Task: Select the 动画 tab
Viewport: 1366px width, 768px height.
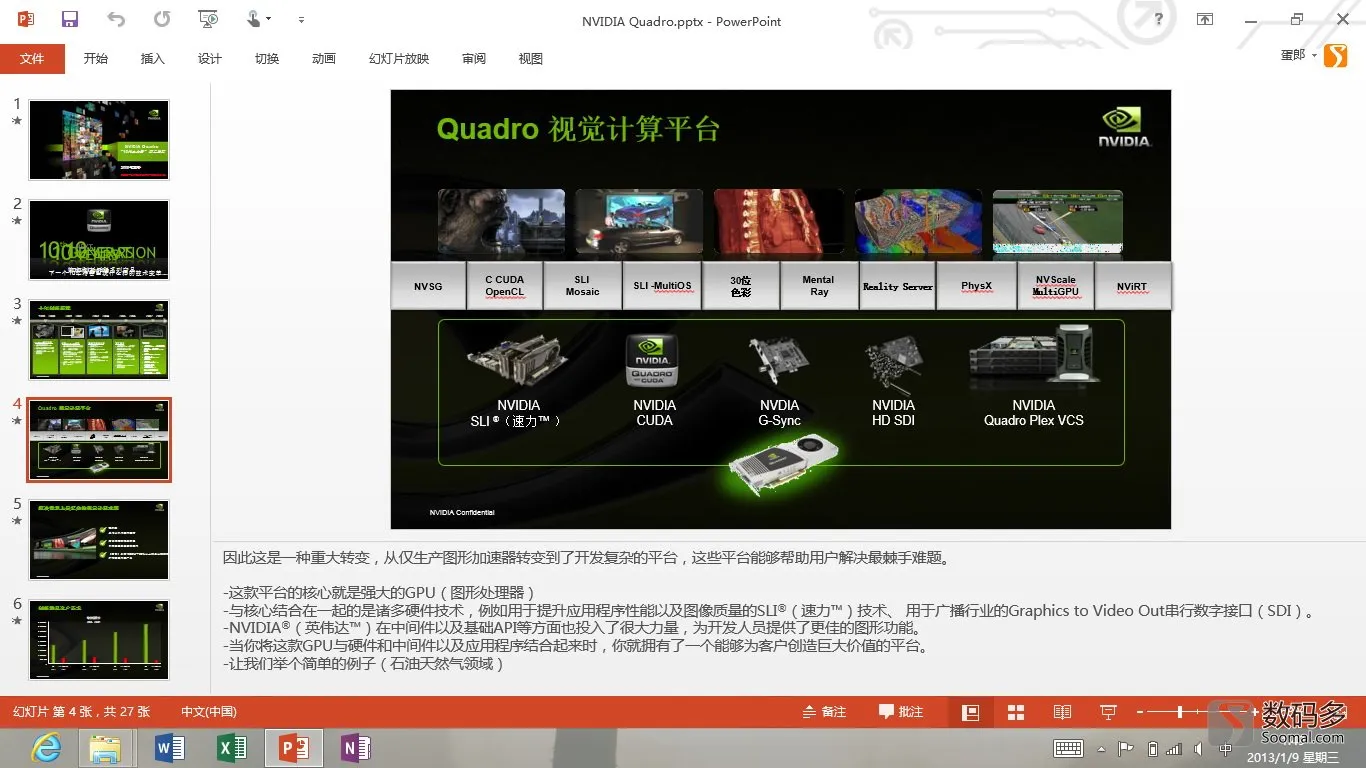Action: click(x=324, y=59)
